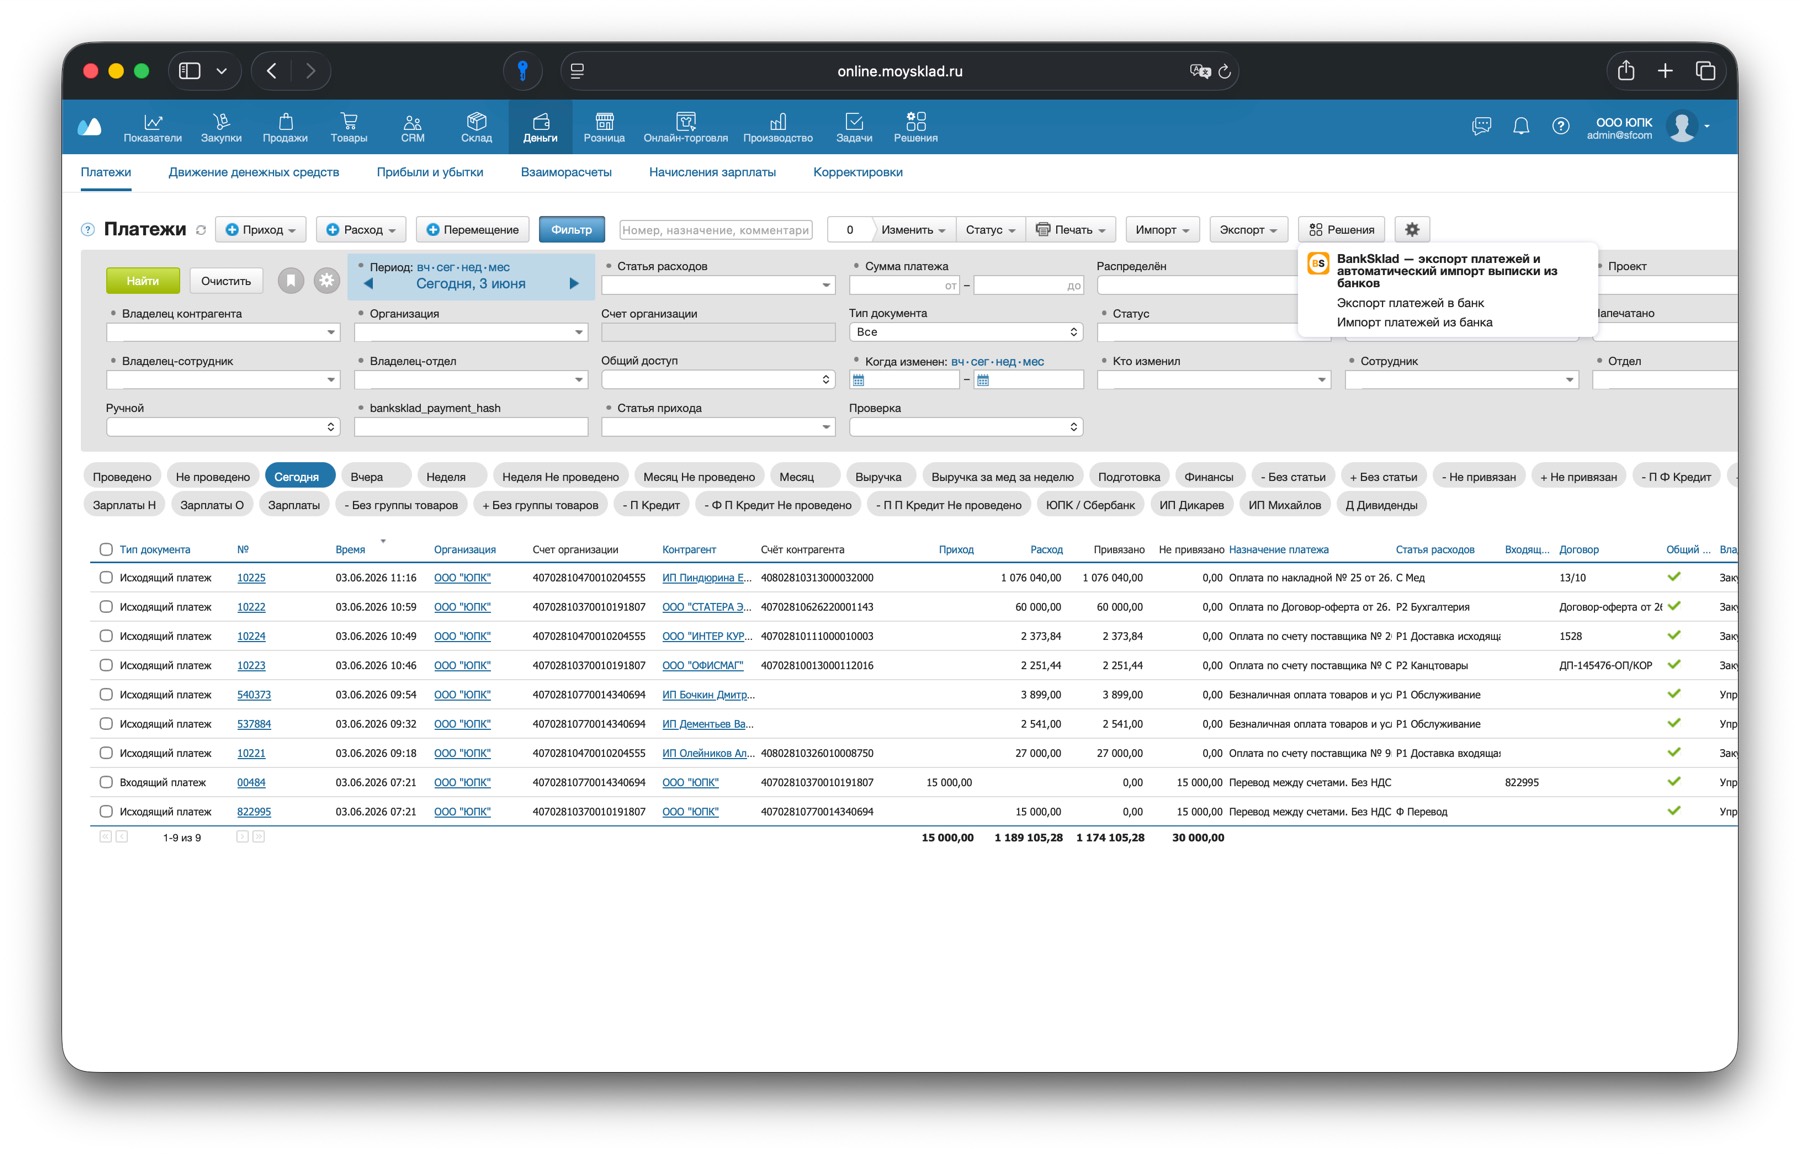Check the row of payment 10223
The width and height of the screenshot is (1800, 1154).
(106, 664)
